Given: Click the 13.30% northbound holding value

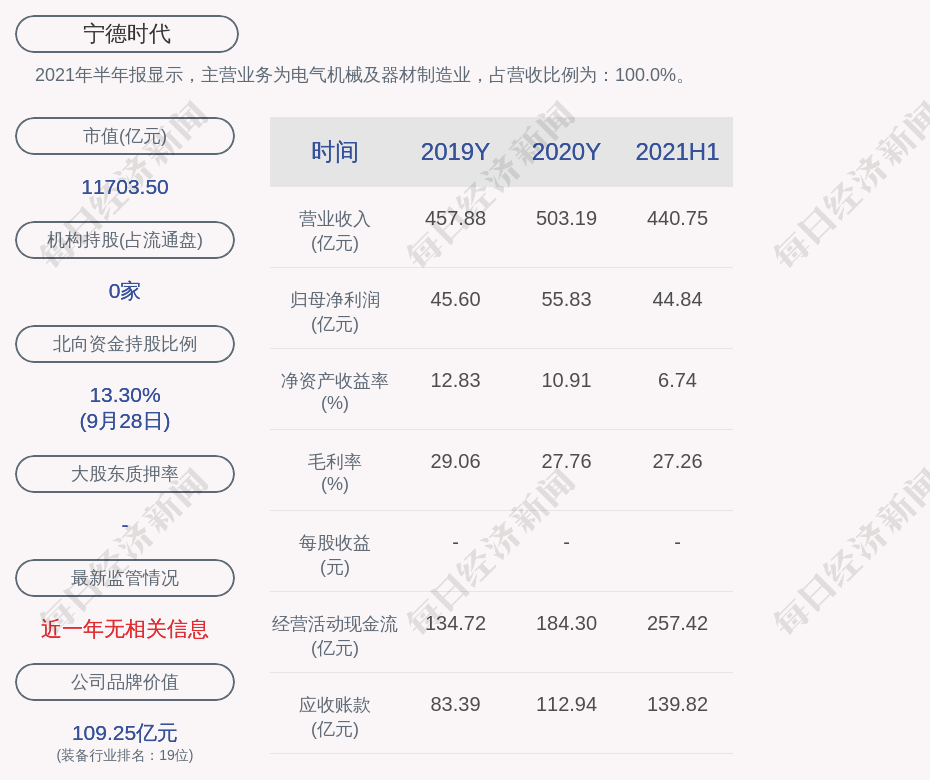Looking at the screenshot, I should tap(125, 395).
